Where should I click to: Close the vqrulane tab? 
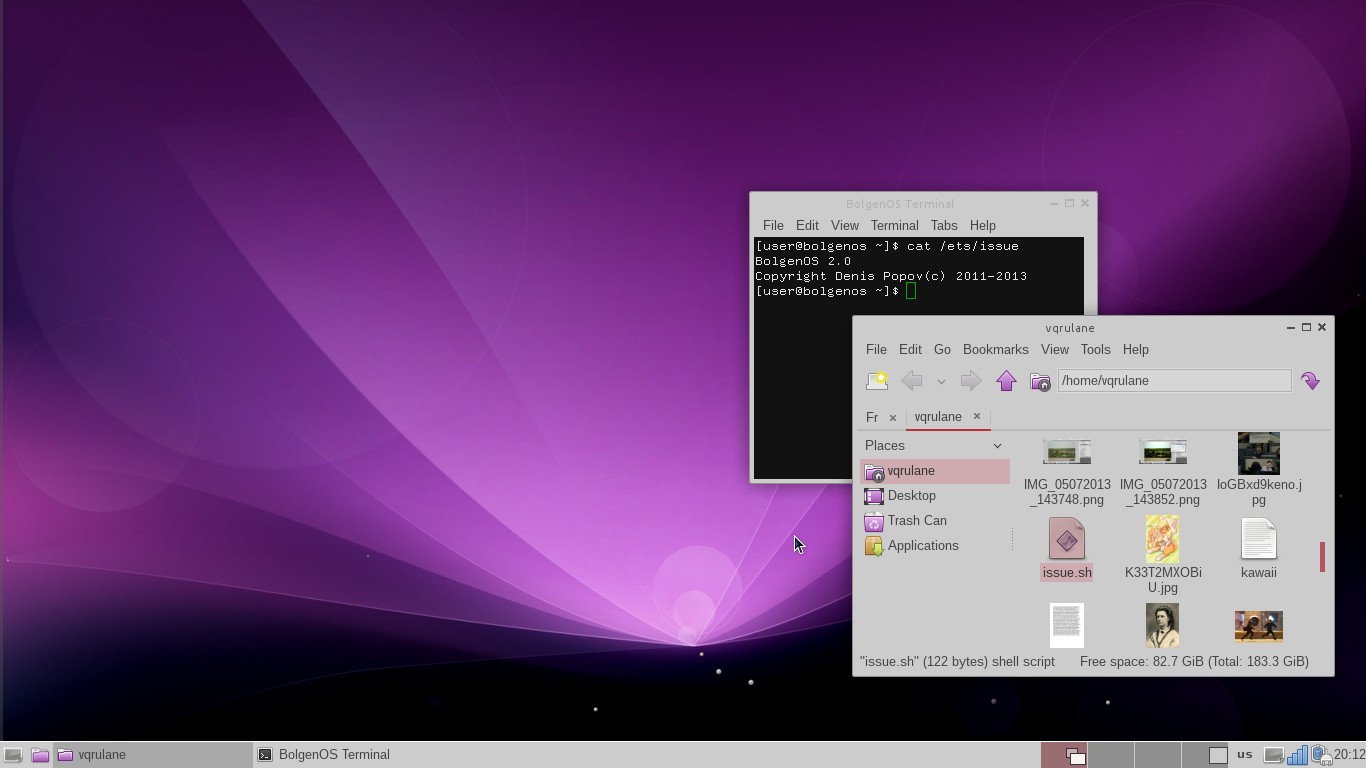(977, 417)
